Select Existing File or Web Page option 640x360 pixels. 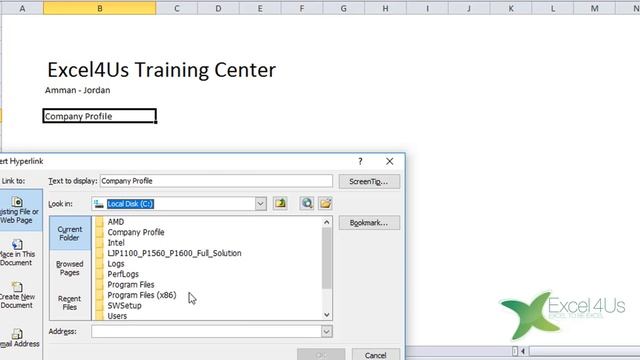coord(19,211)
